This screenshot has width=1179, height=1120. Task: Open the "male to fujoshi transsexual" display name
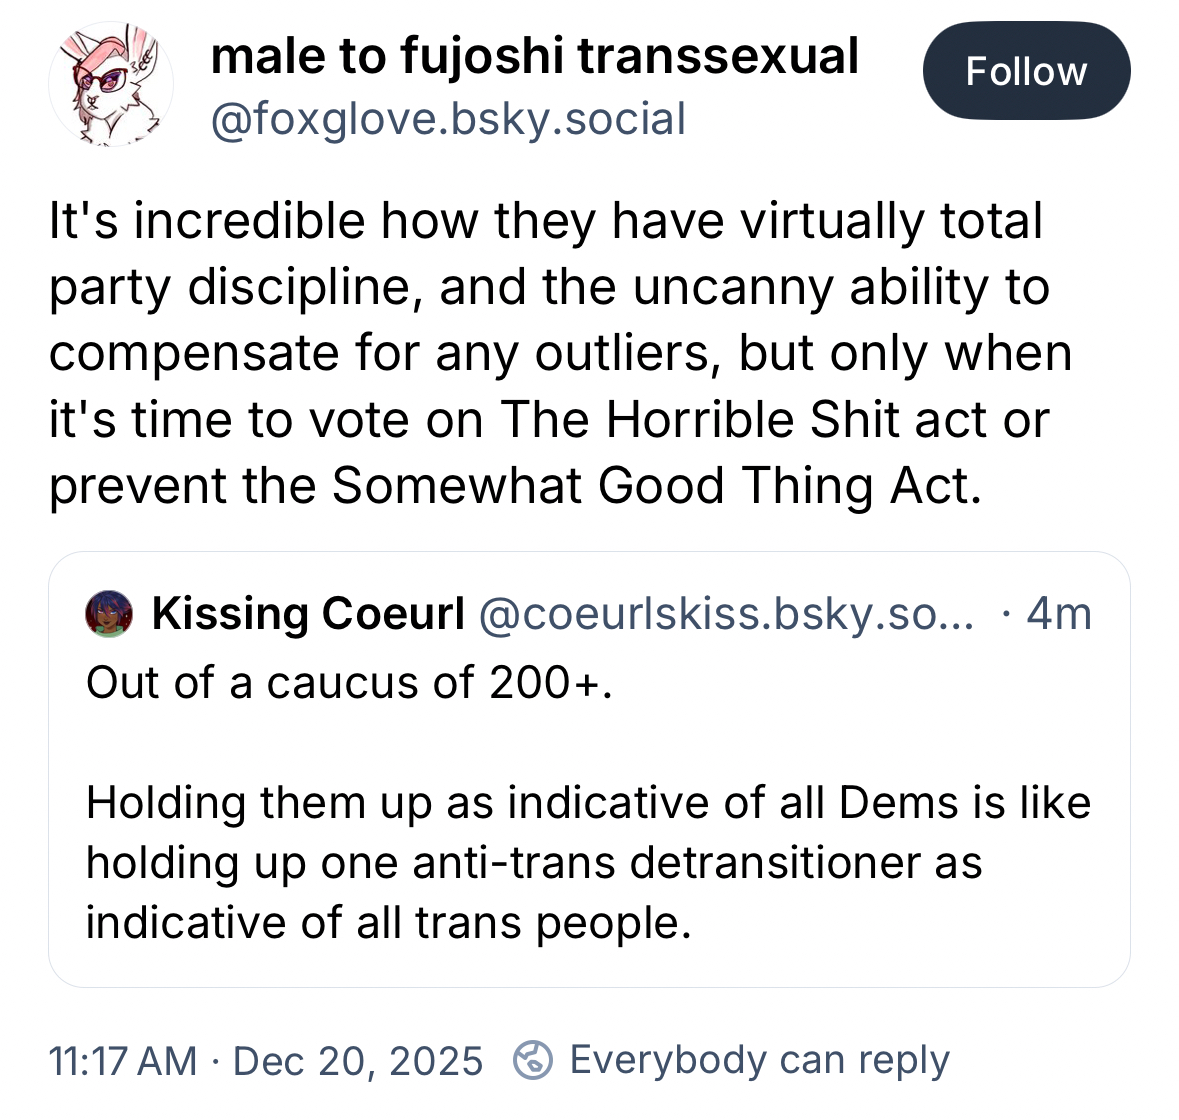[535, 56]
